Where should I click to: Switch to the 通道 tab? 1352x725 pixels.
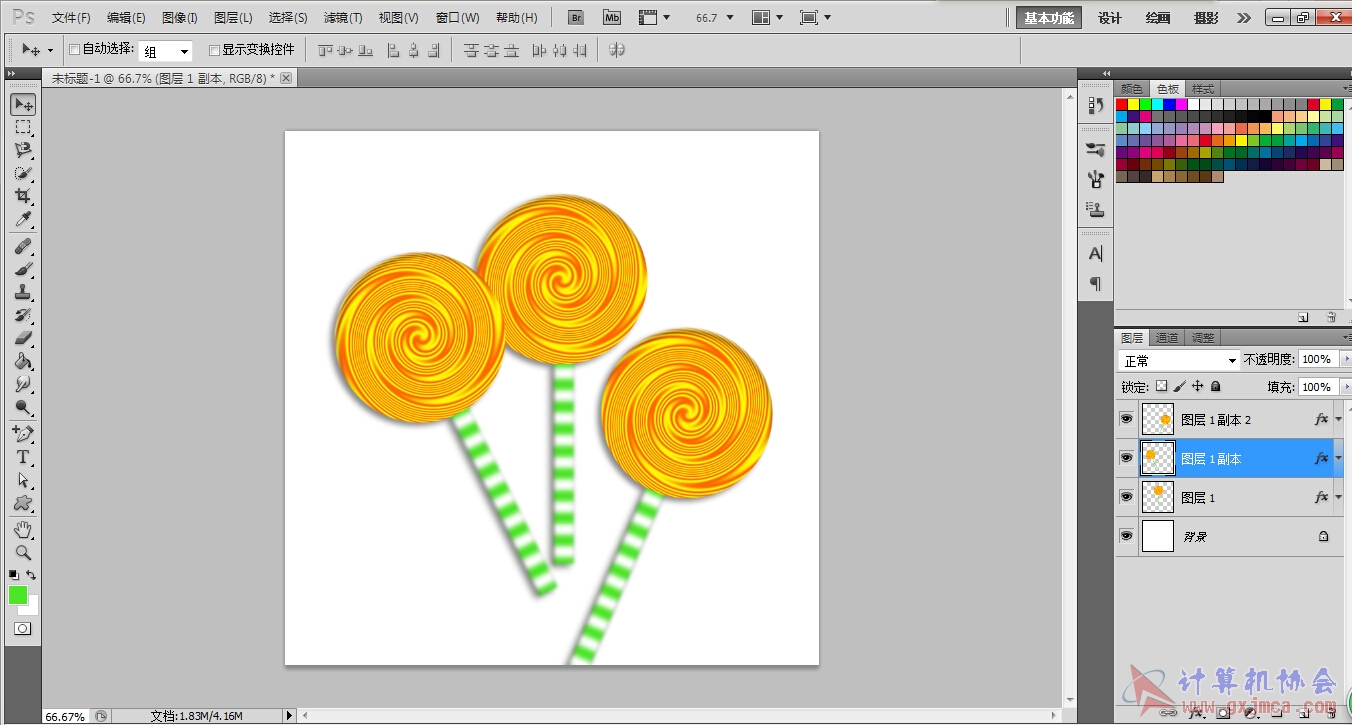click(1167, 338)
